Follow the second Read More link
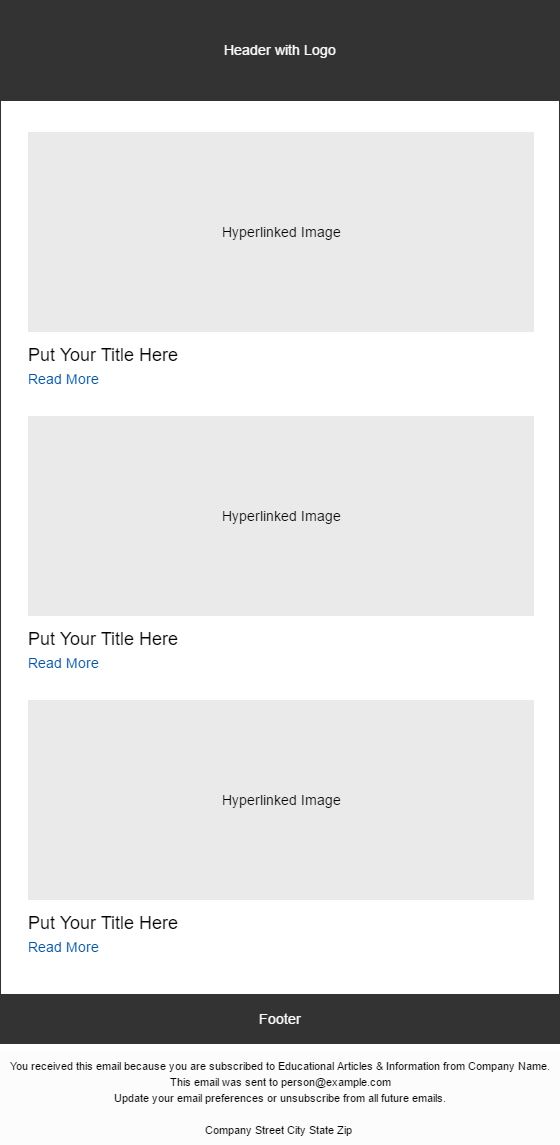Viewport: 560px width, 1145px height. (x=64, y=663)
